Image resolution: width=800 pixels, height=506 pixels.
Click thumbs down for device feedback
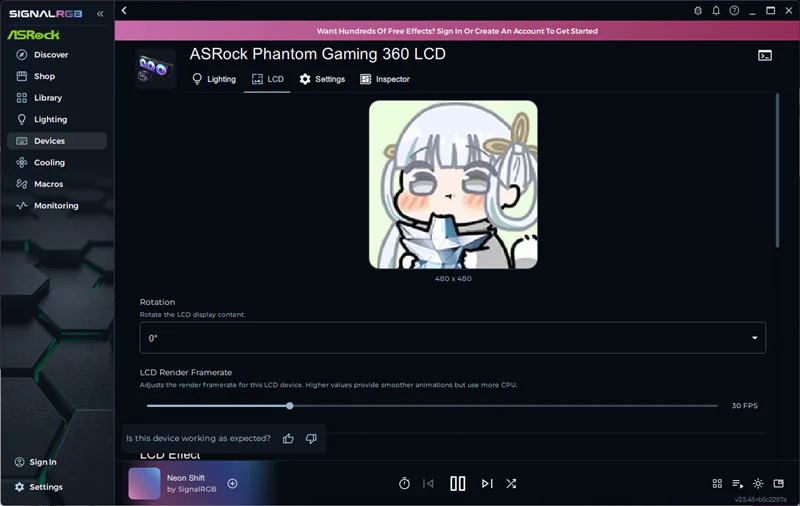[x=311, y=439]
